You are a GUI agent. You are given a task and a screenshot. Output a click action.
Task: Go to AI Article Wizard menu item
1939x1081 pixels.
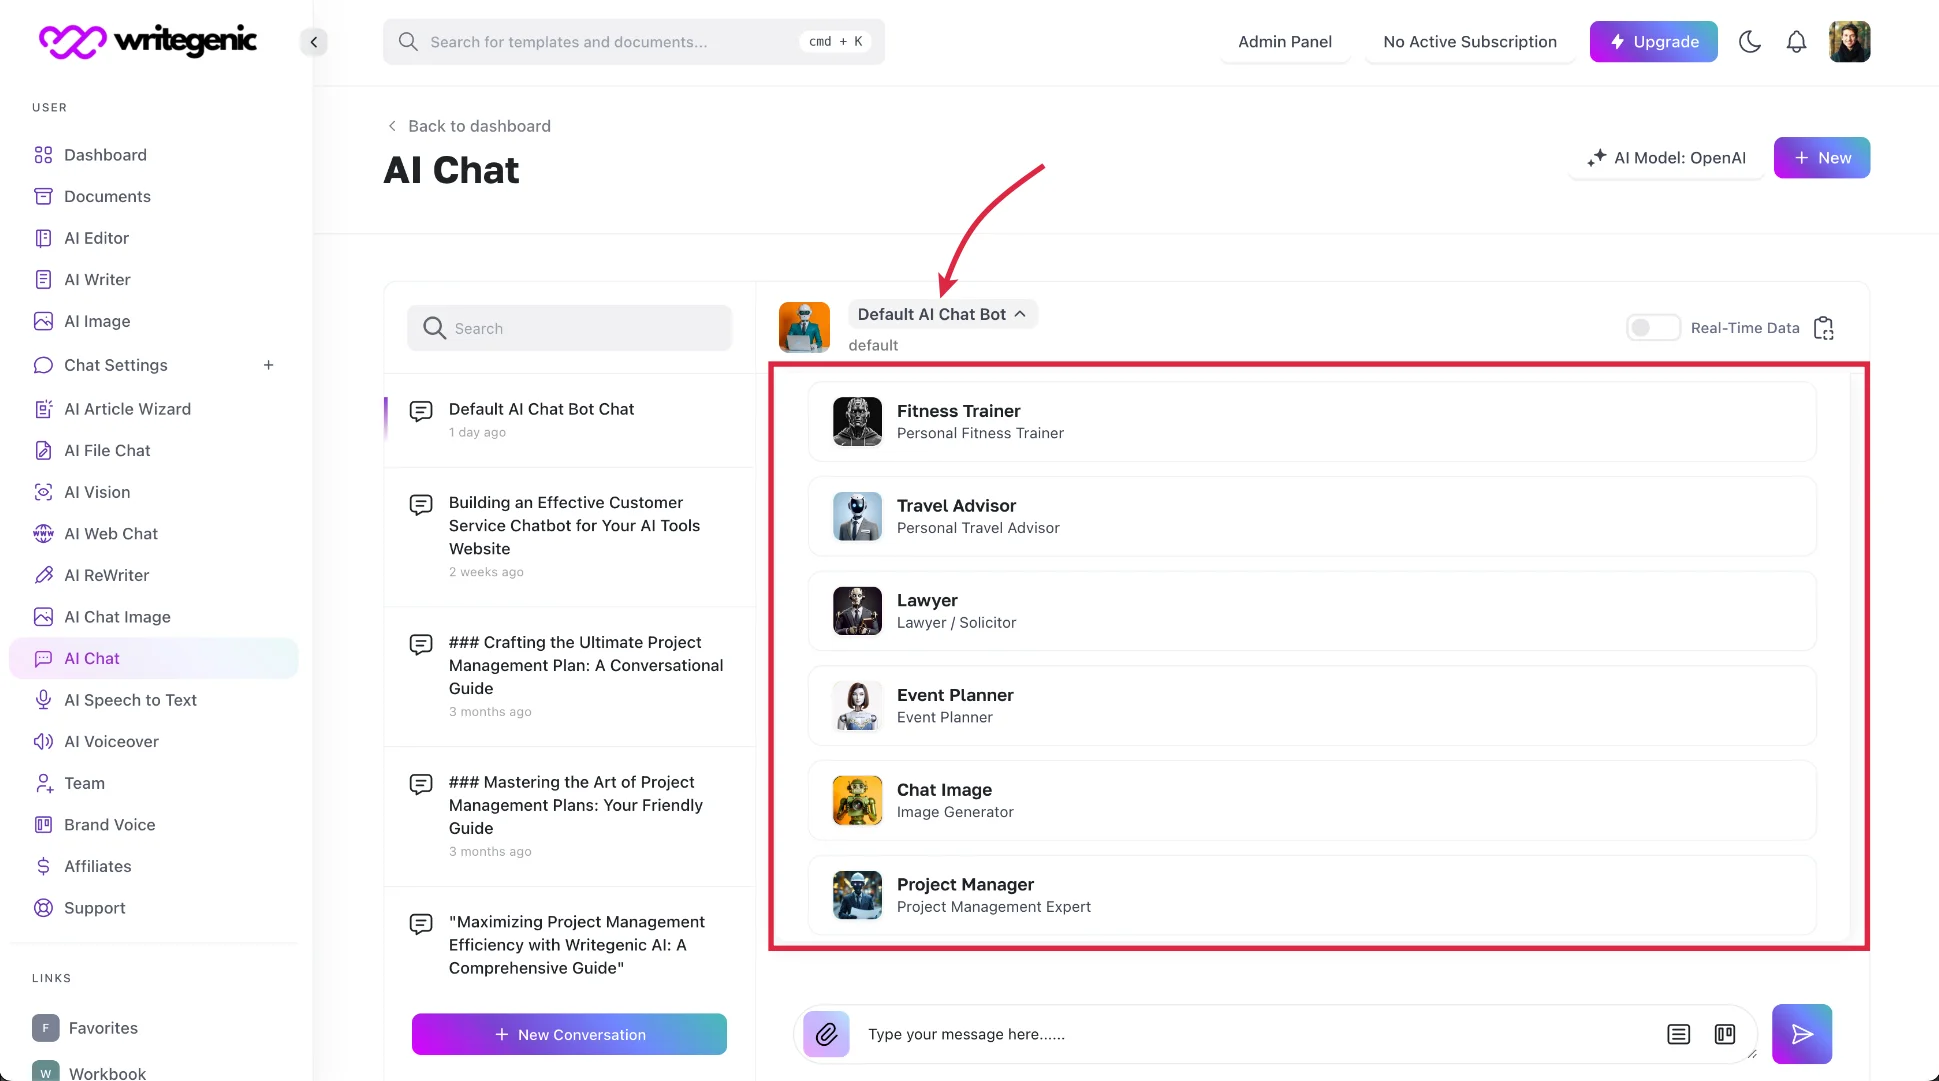click(x=127, y=409)
